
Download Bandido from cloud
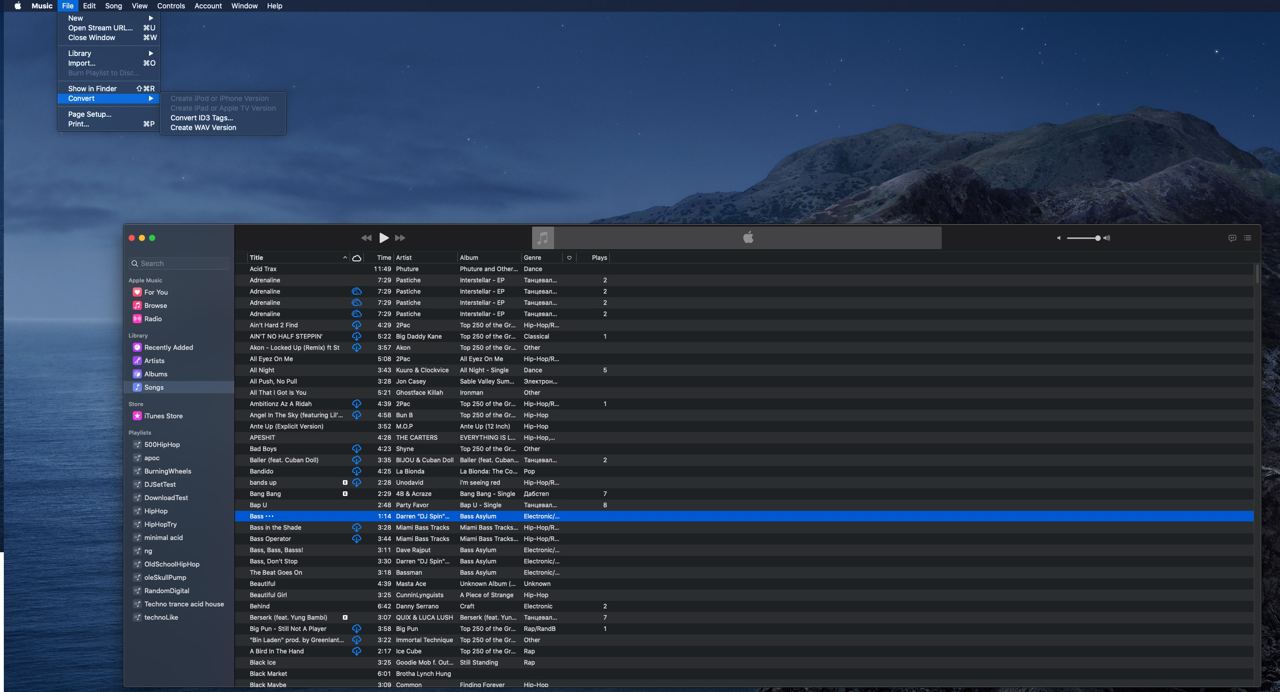(356, 471)
